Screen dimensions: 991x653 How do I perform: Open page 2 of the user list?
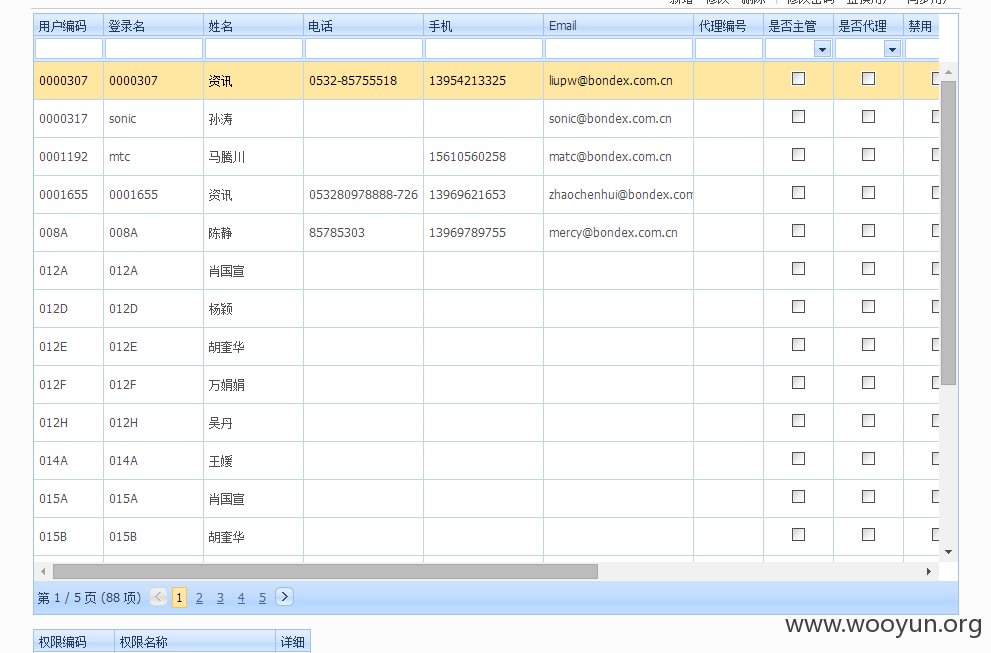click(199, 597)
